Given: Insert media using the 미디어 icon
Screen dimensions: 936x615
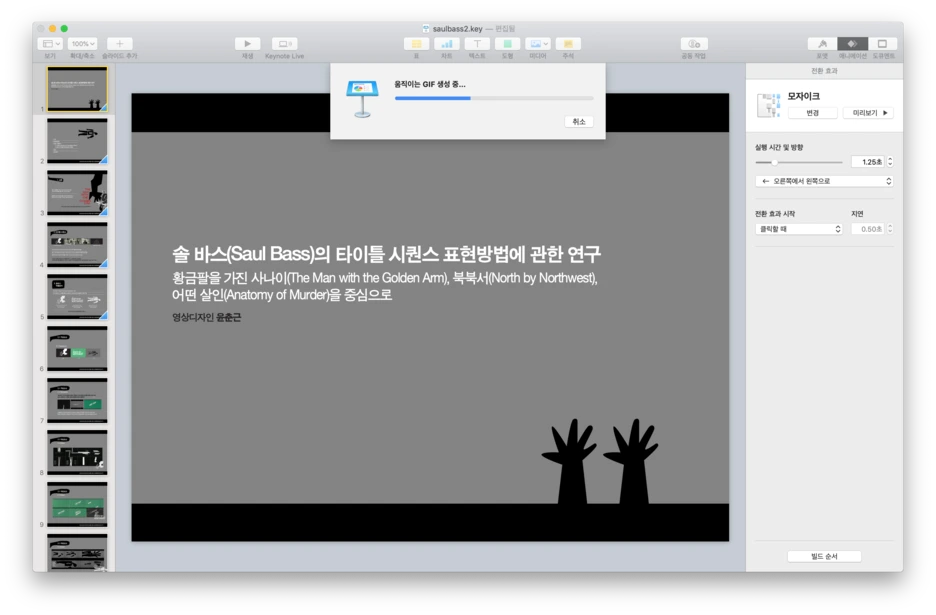Looking at the screenshot, I should pyautogui.click(x=534, y=43).
